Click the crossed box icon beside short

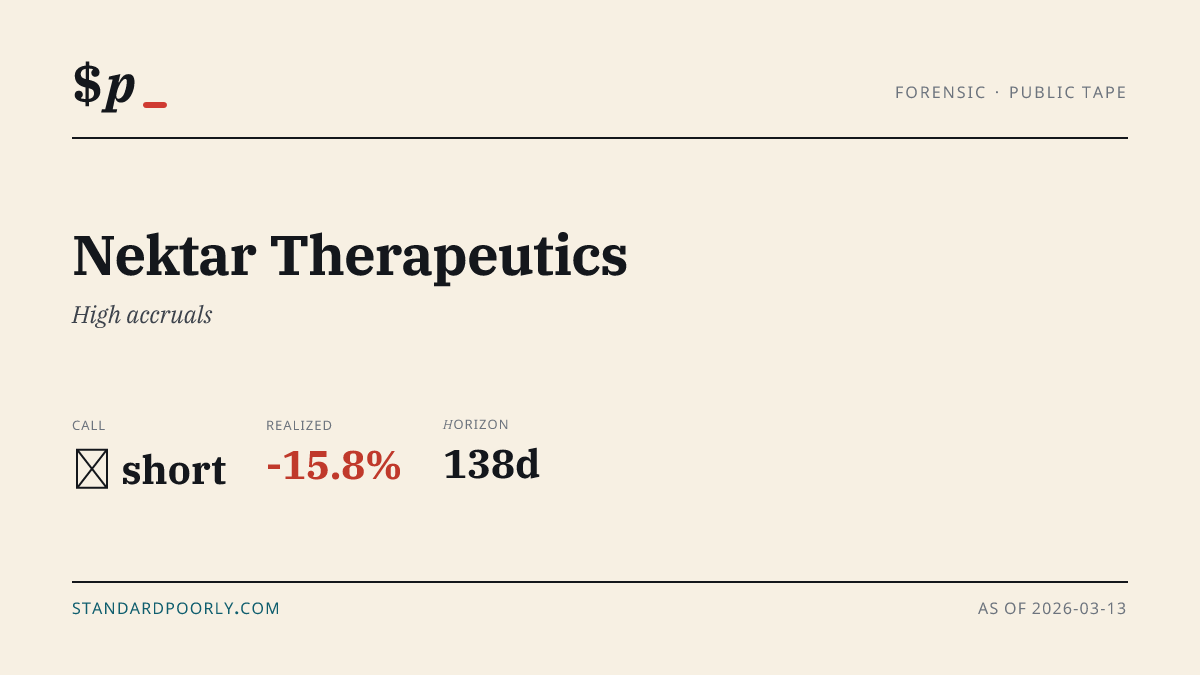(92, 469)
